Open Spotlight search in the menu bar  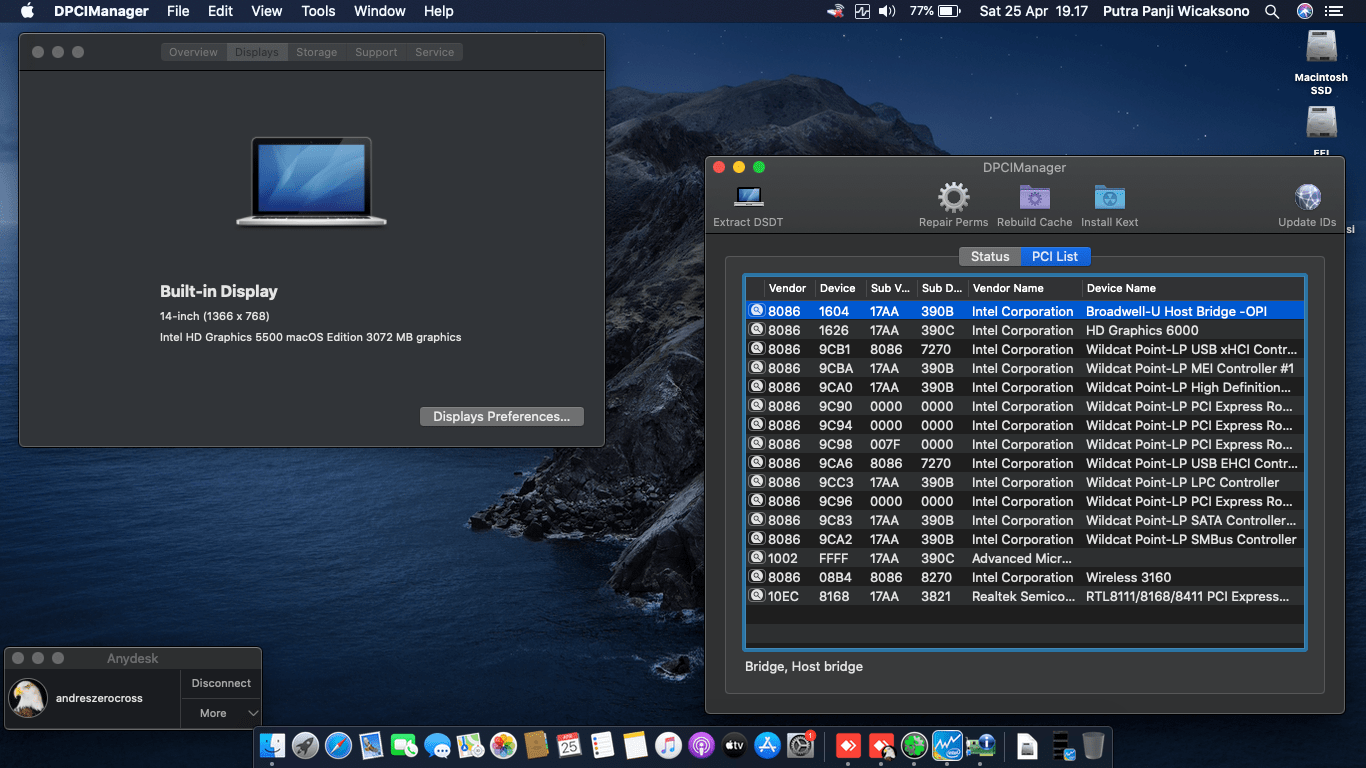[x=1272, y=11]
